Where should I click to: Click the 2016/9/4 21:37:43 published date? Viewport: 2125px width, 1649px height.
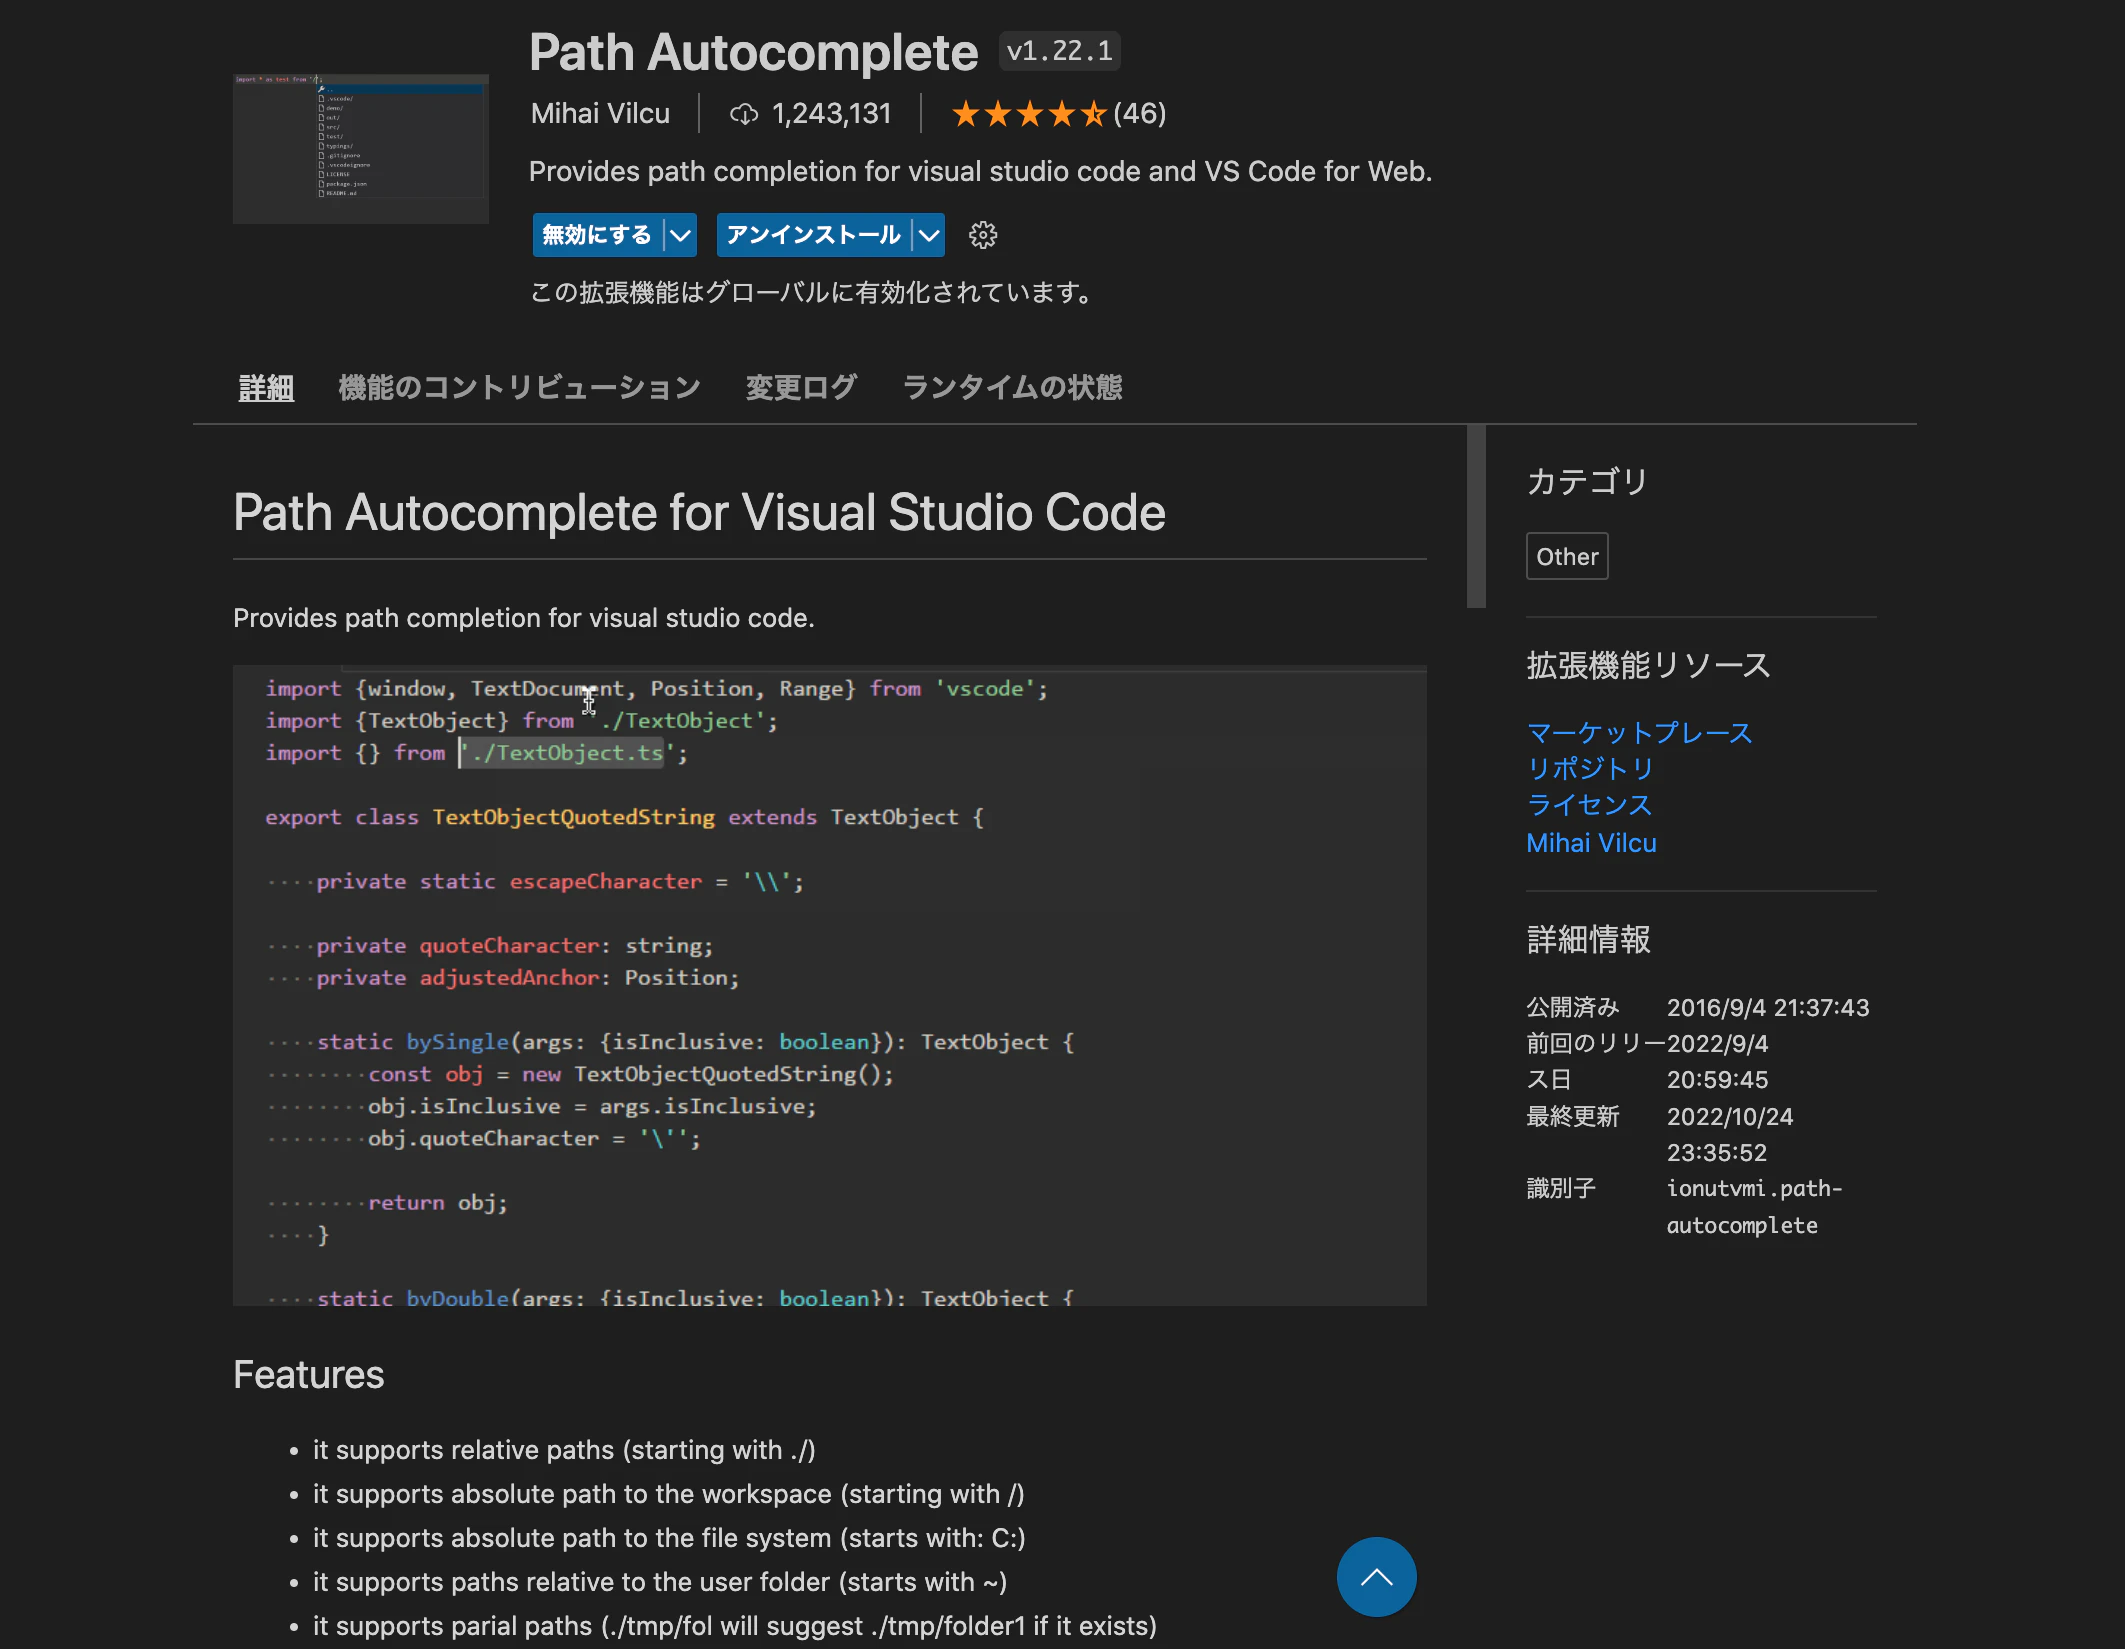pyautogui.click(x=1767, y=1008)
